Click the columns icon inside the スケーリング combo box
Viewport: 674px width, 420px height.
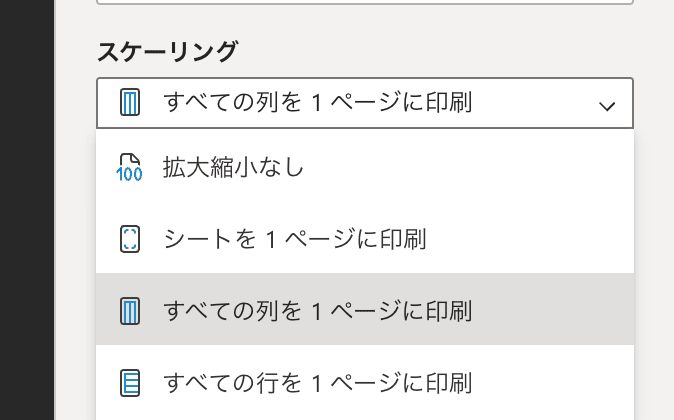(x=129, y=102)
